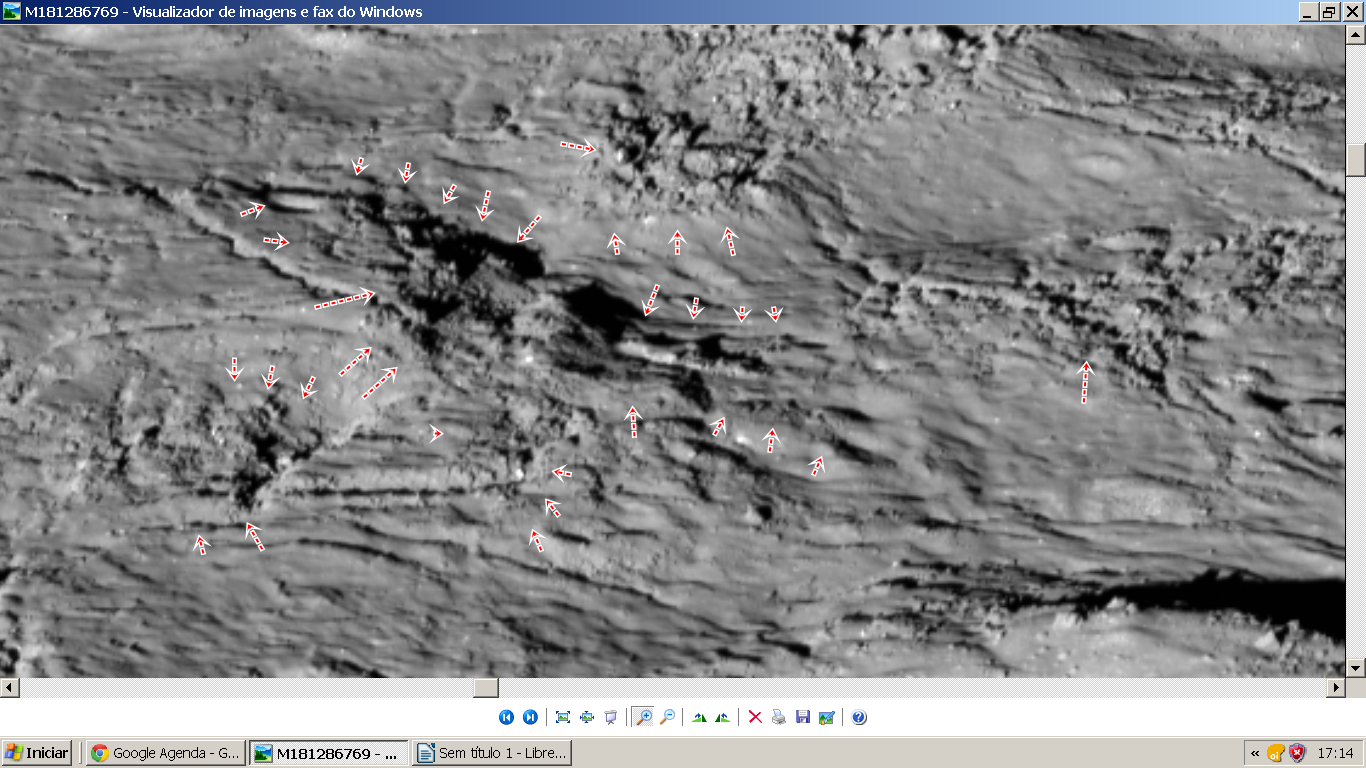Save a copy with floppy icon
Screen dimensions: 1366x768
click(x=803, y=717)
